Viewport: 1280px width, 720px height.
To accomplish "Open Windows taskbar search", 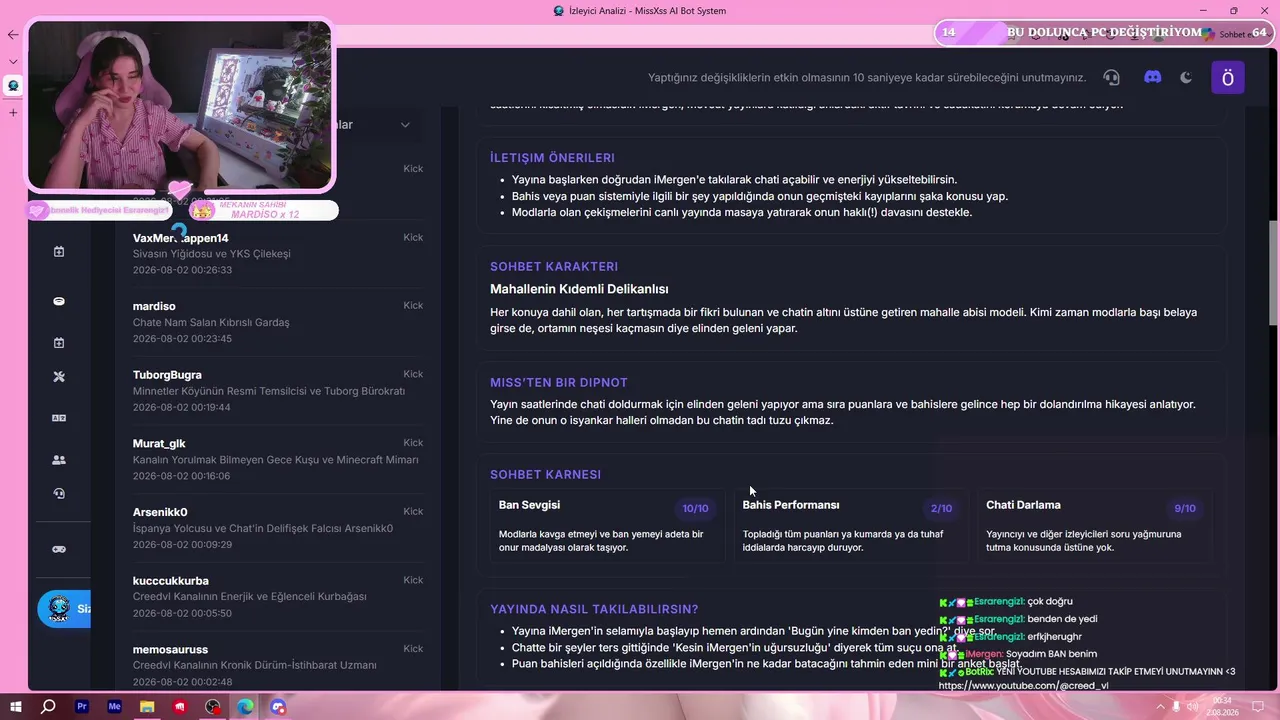I will 48,707.
